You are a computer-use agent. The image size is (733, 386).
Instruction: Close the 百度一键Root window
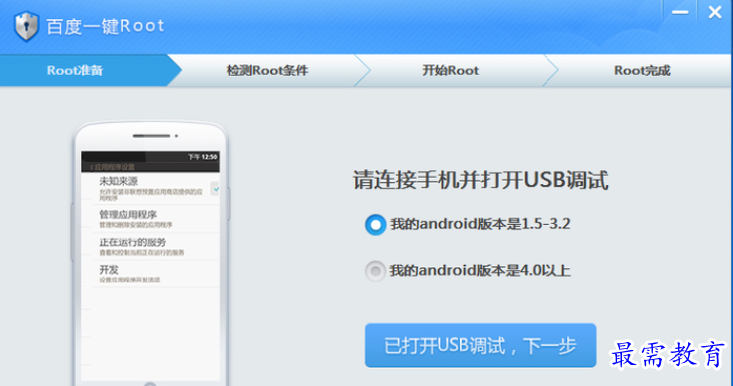pyautogui.click(x=715, y=12)
